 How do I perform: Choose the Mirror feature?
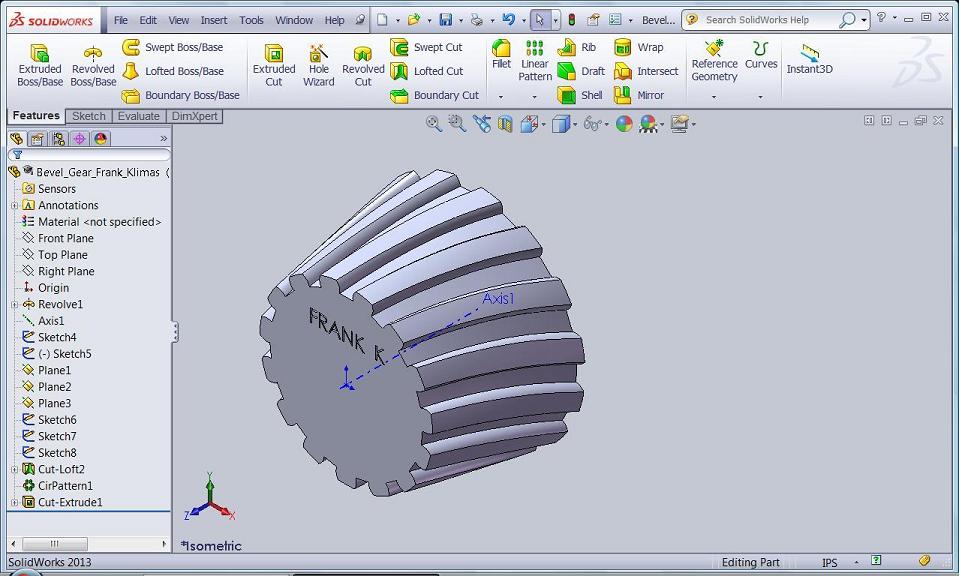[639, 96]
